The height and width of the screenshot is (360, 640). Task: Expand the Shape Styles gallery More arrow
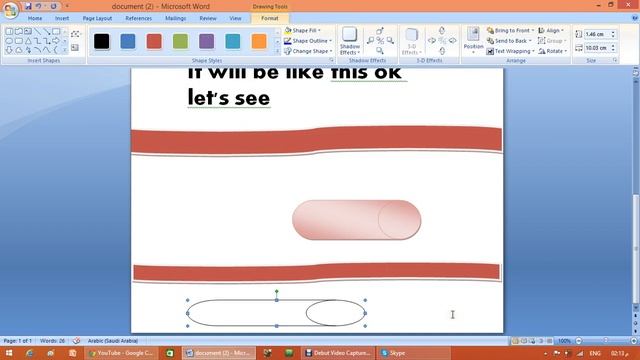pos(277,51)
